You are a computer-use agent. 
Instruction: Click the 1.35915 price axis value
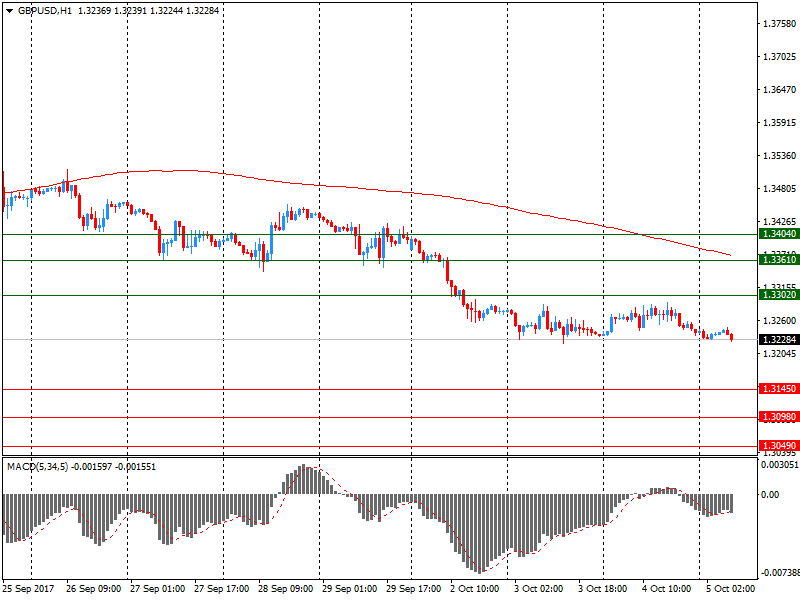(x=779, y=123)
